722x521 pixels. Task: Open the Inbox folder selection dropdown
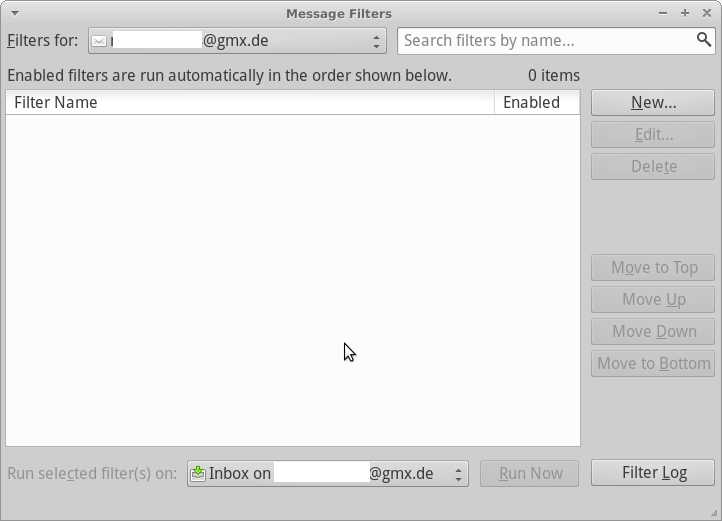pos(328,474)
